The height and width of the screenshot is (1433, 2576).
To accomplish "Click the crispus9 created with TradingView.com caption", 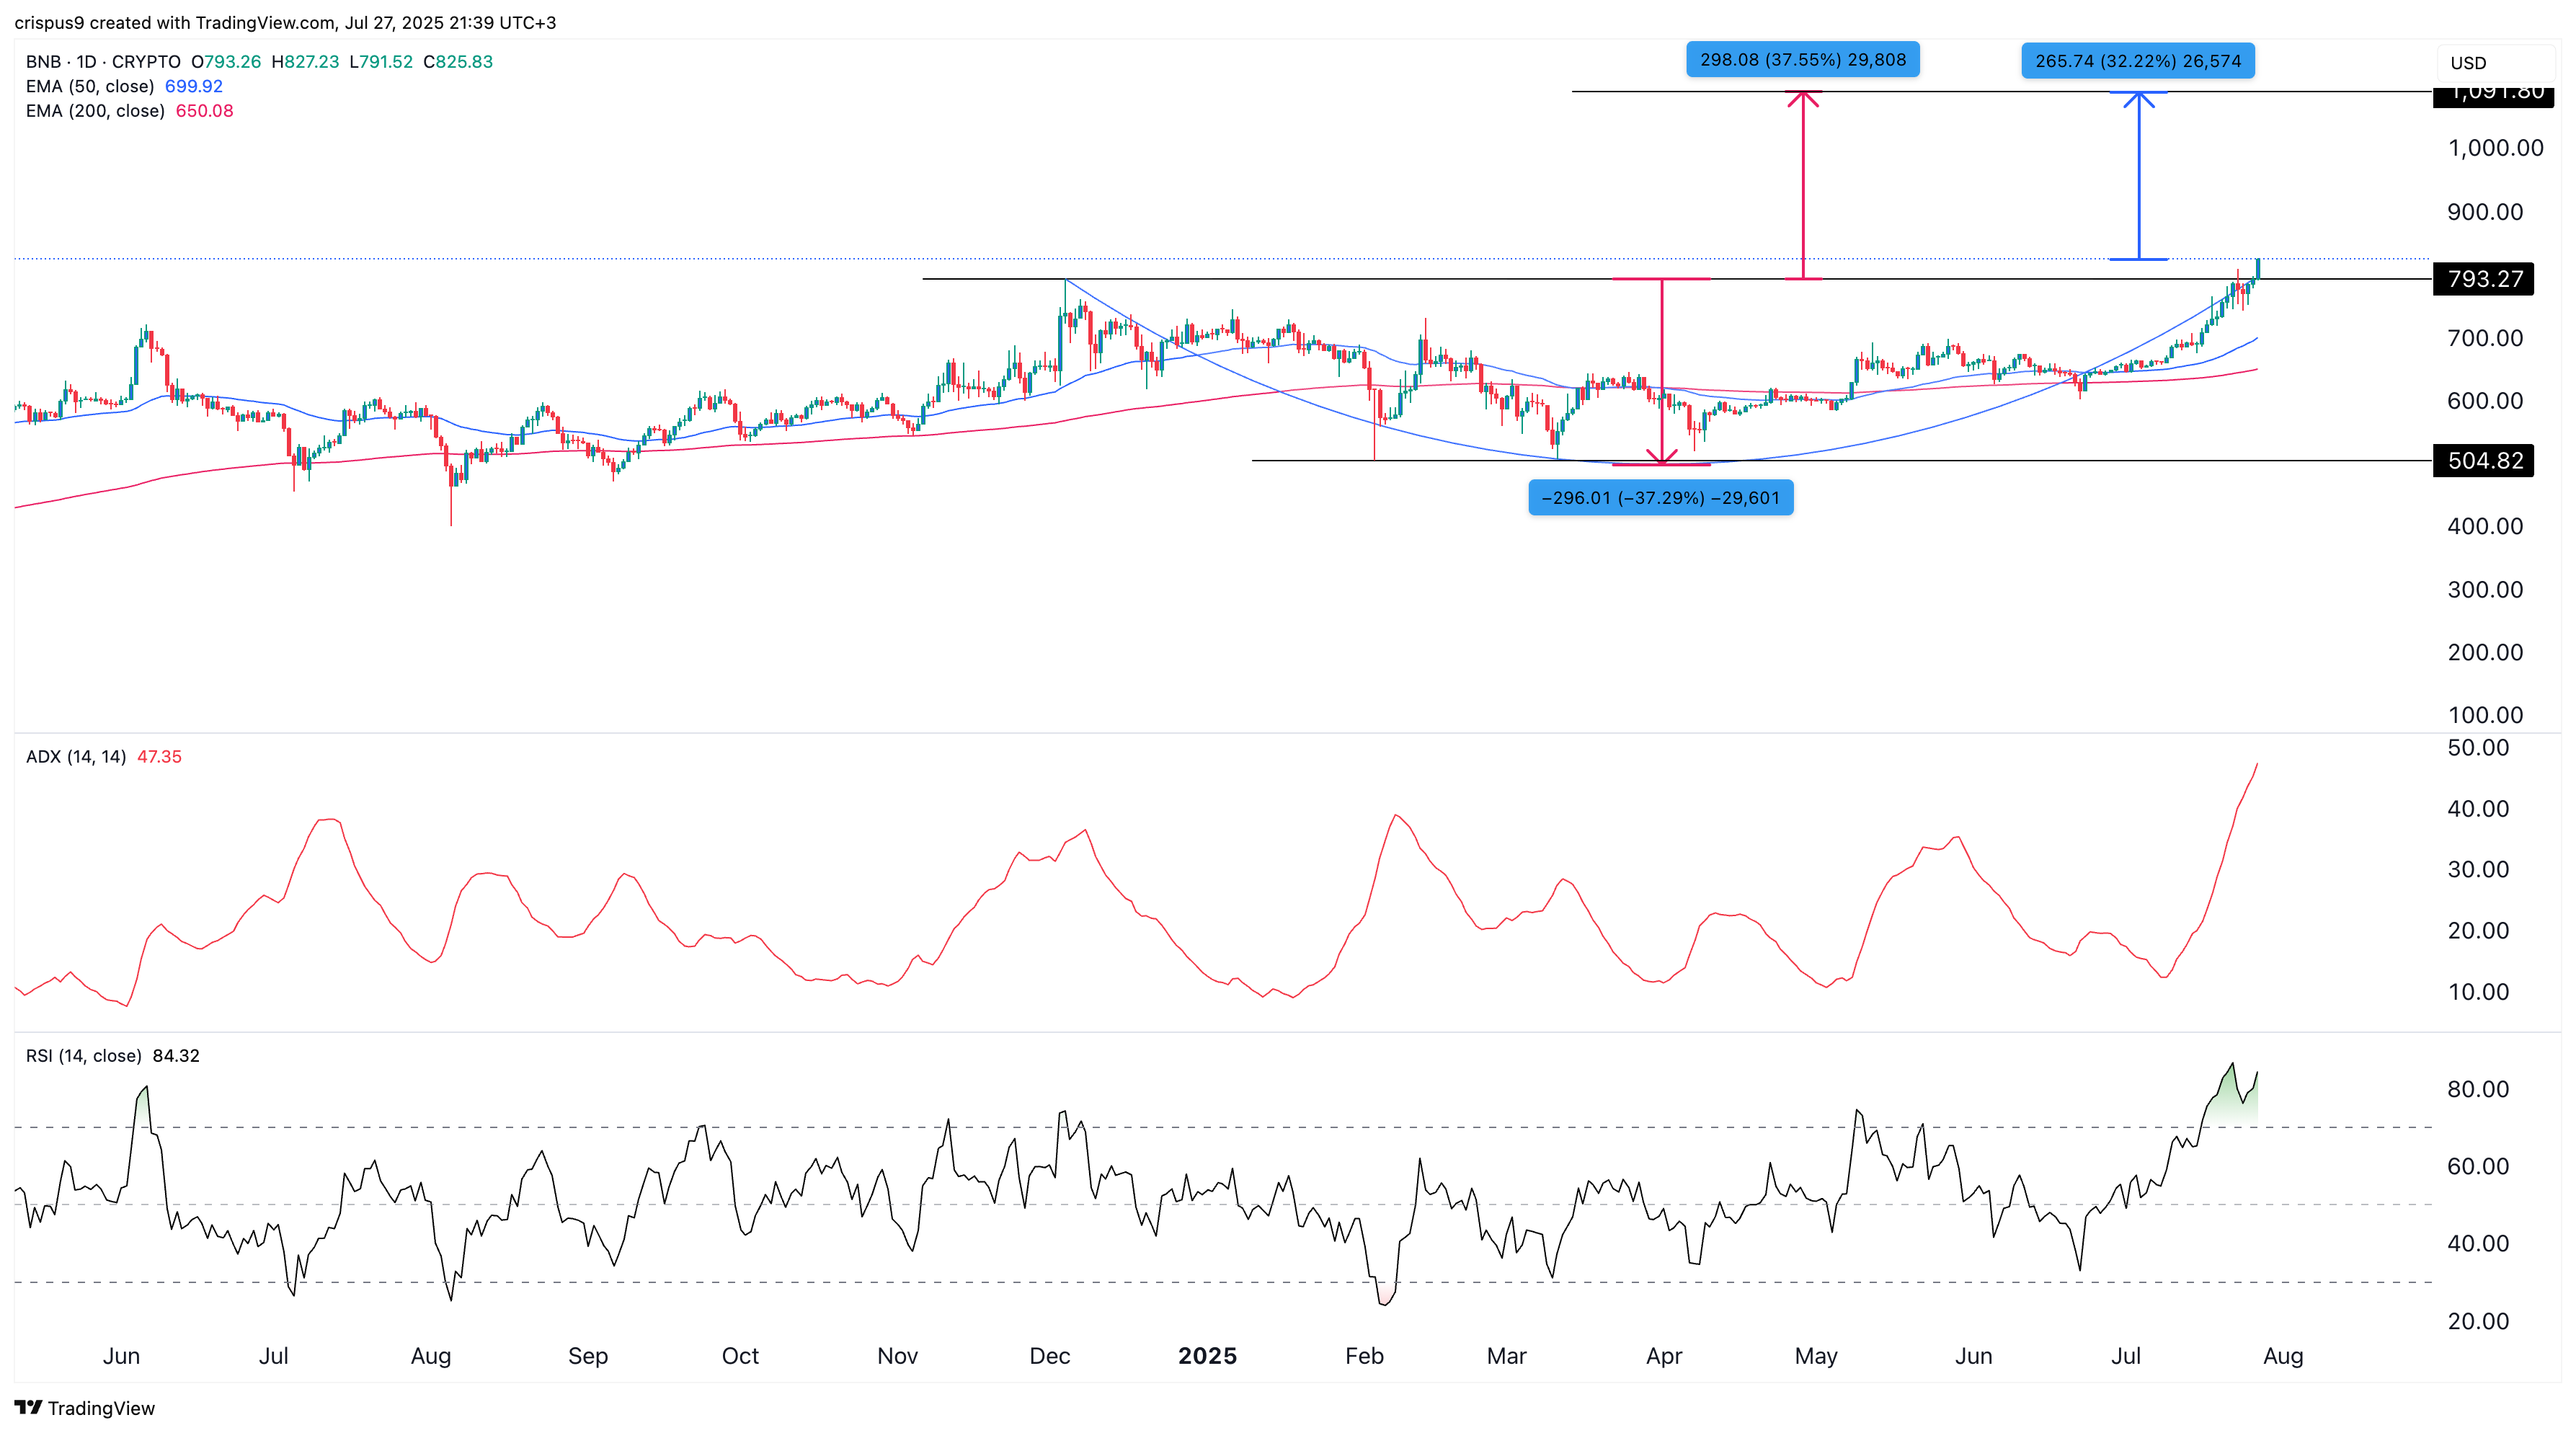I will (285, 22).
